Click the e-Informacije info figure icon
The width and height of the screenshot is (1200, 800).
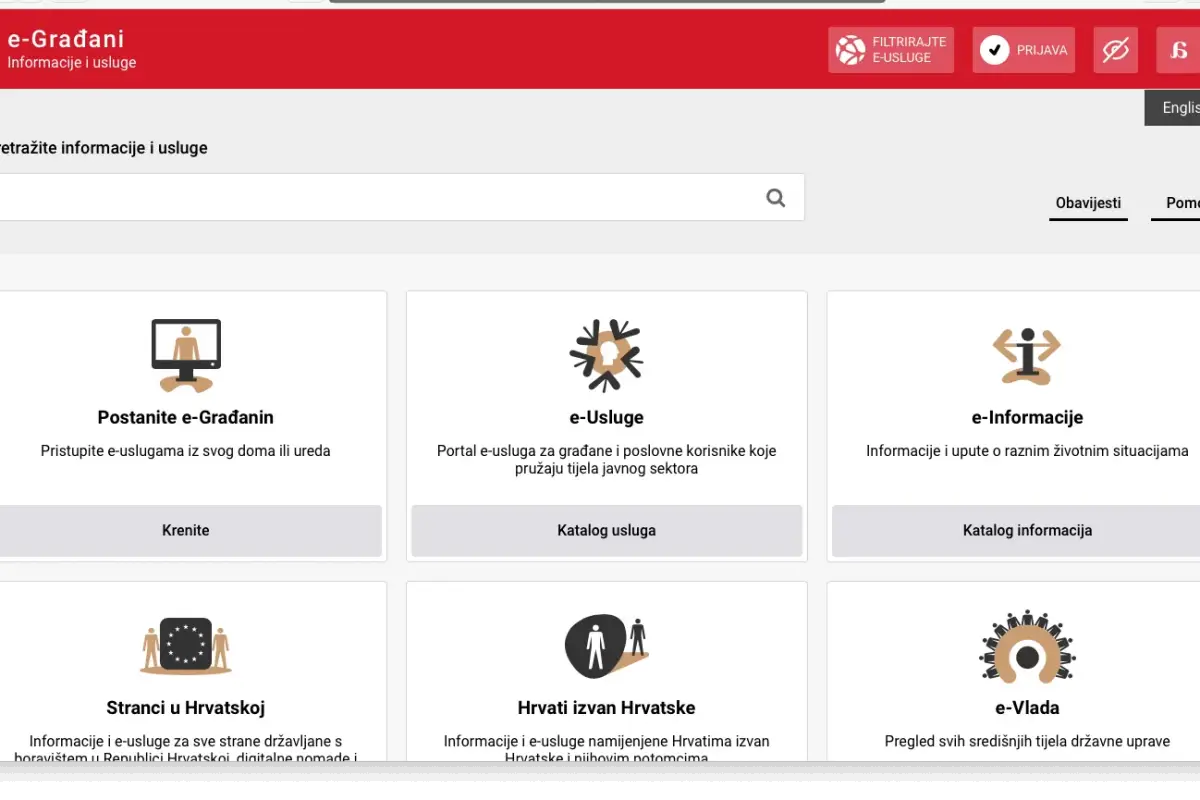[x=1027, y=356]
